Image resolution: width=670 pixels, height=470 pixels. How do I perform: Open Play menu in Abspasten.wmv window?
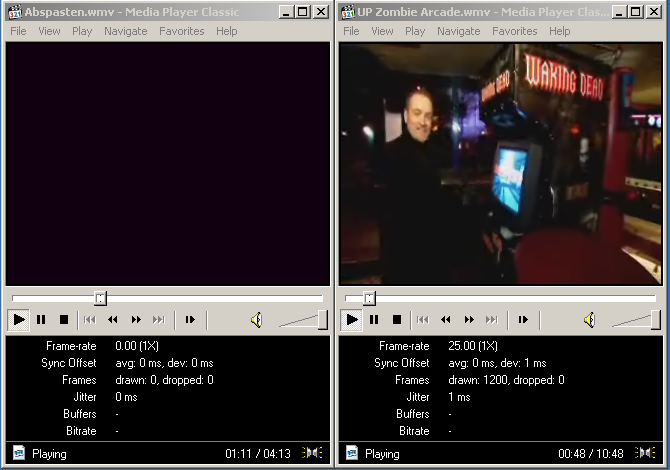pos(82,31)
